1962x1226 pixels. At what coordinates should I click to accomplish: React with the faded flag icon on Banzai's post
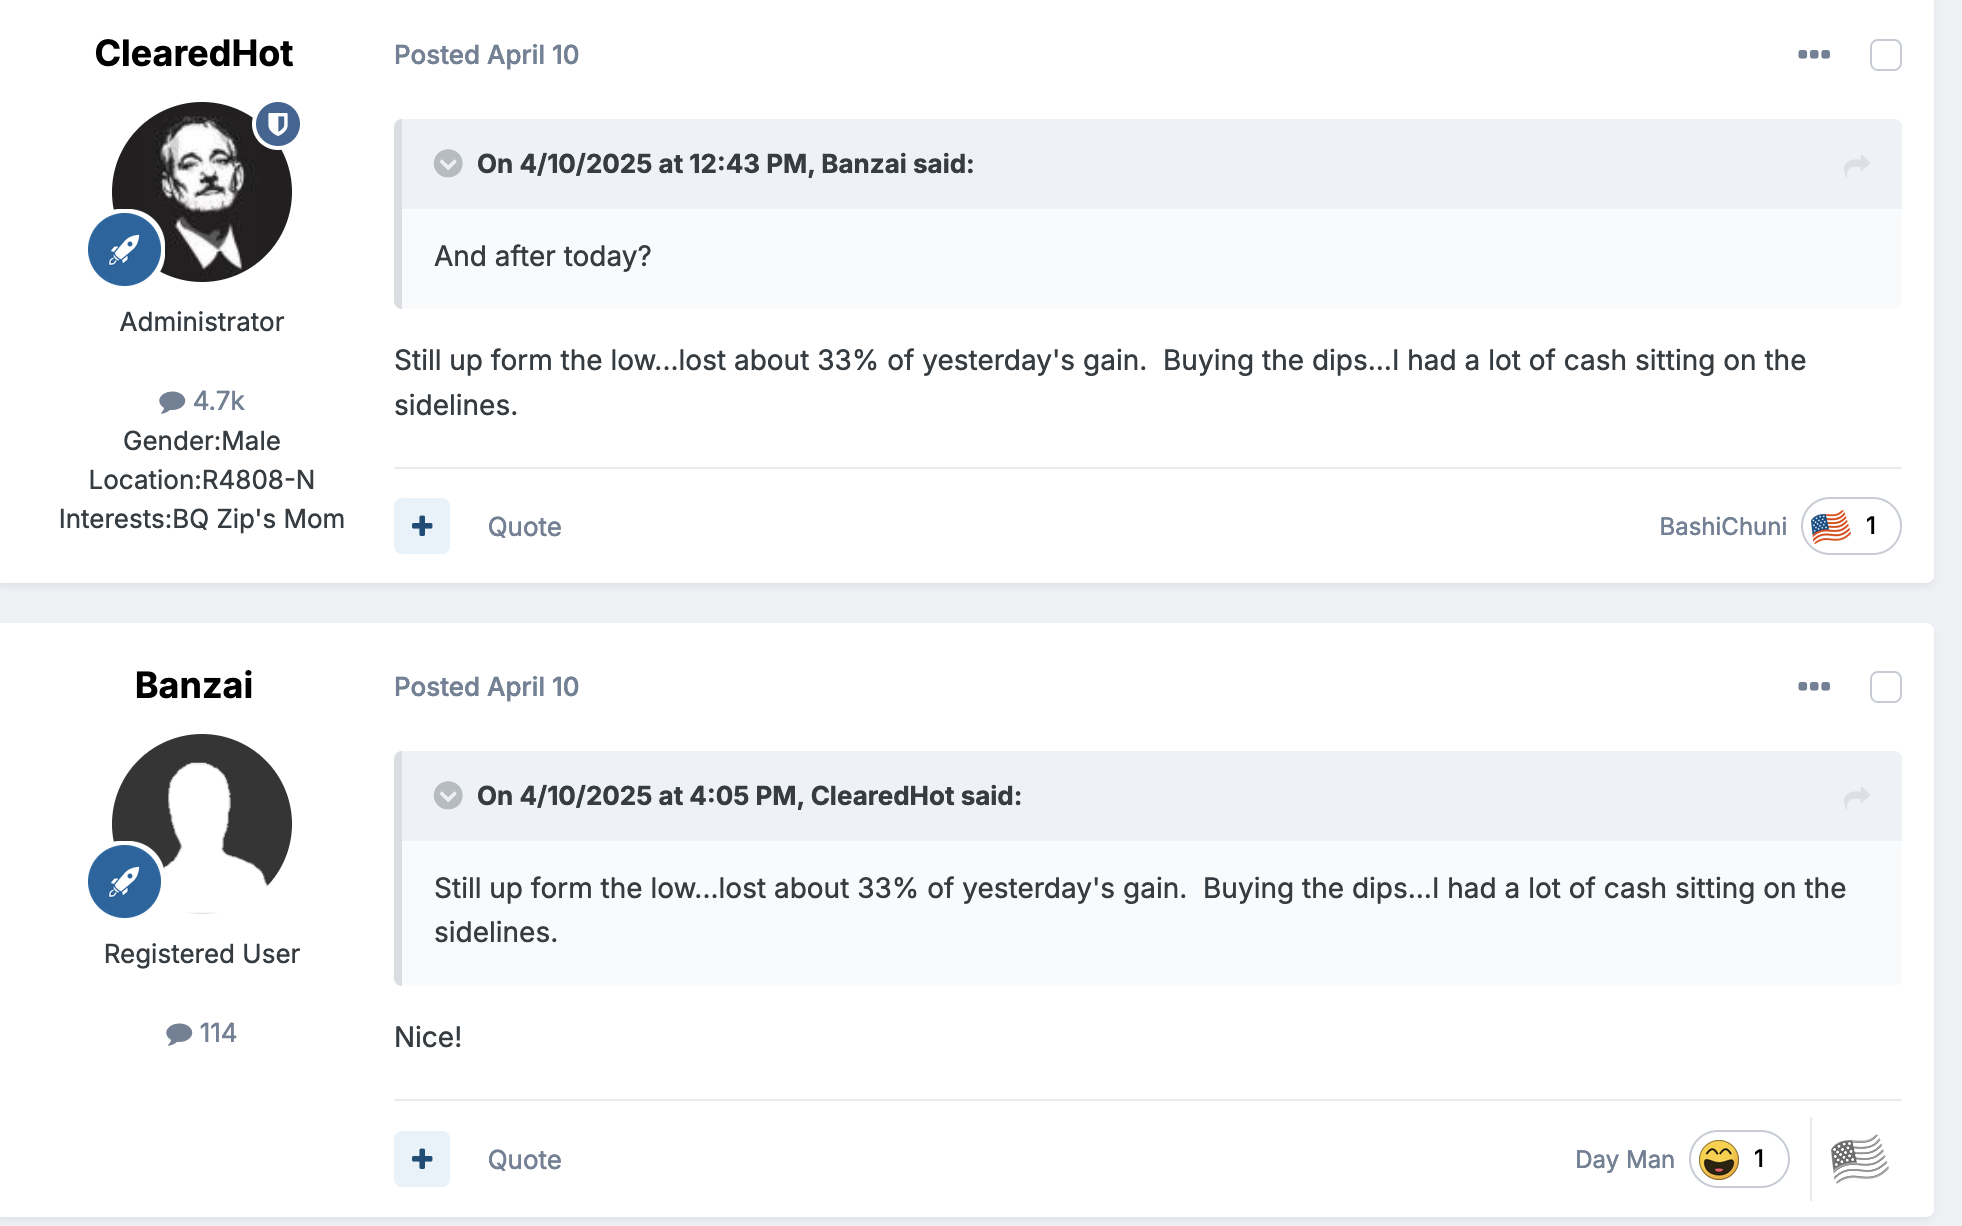pyautogui.click(x=1859, y=1159)
